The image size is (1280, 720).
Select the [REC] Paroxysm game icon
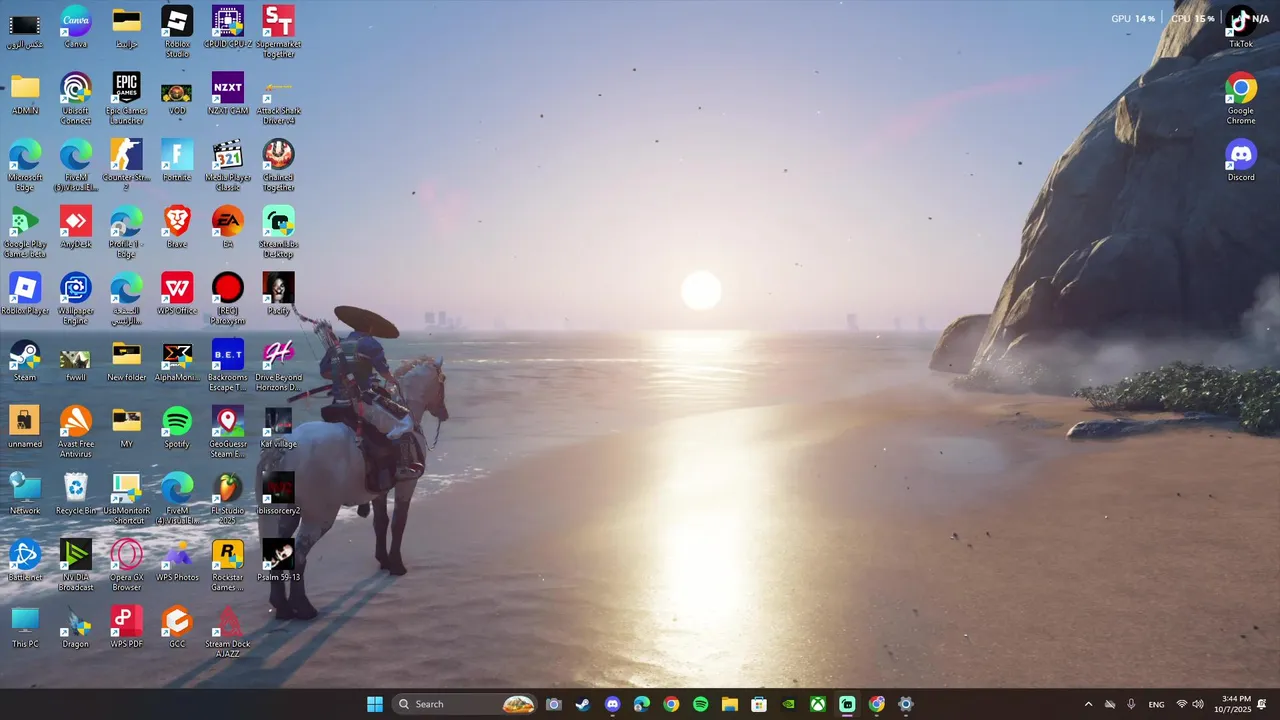click(228, 299)
